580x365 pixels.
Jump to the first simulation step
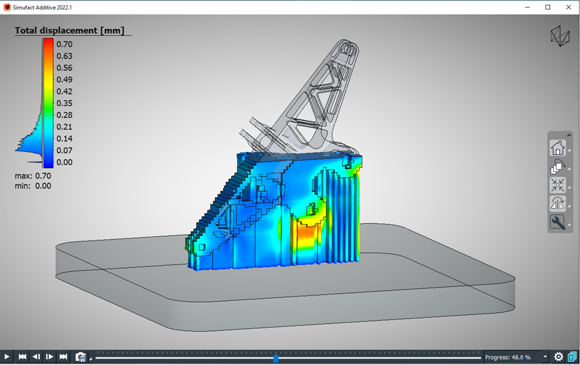pos(22,357)
